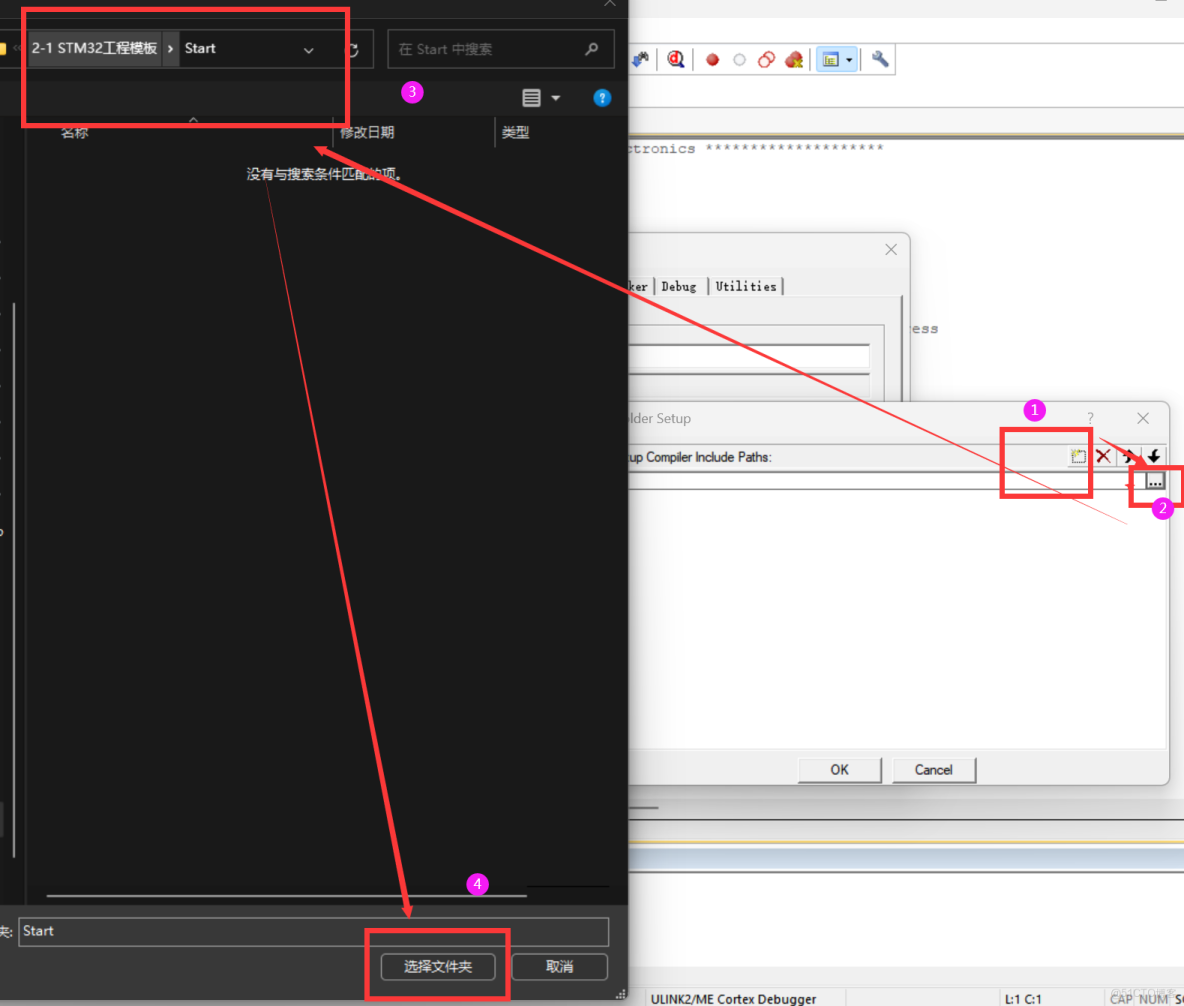
Task: Open dropdown arrow beside the window layout icon
Action: tap(849, 60)
